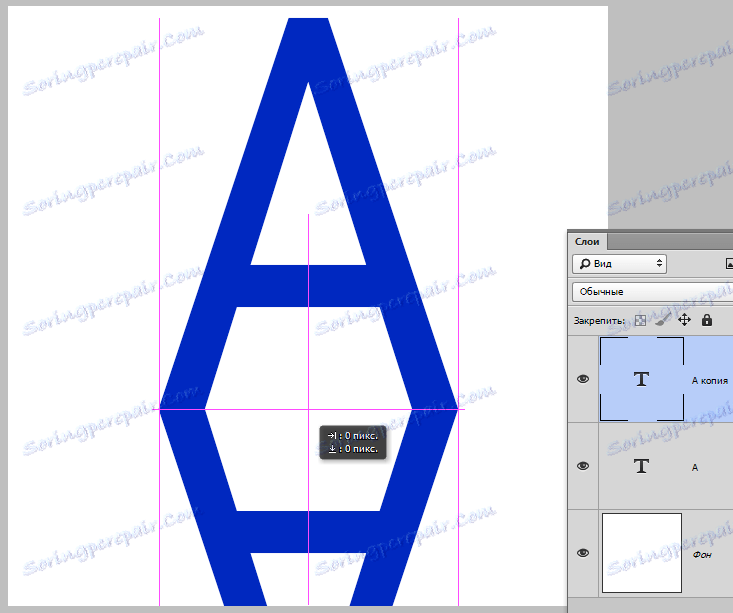Click the А копия layer name
Viewport: 733px width, 613px height.
pos(710,381)
